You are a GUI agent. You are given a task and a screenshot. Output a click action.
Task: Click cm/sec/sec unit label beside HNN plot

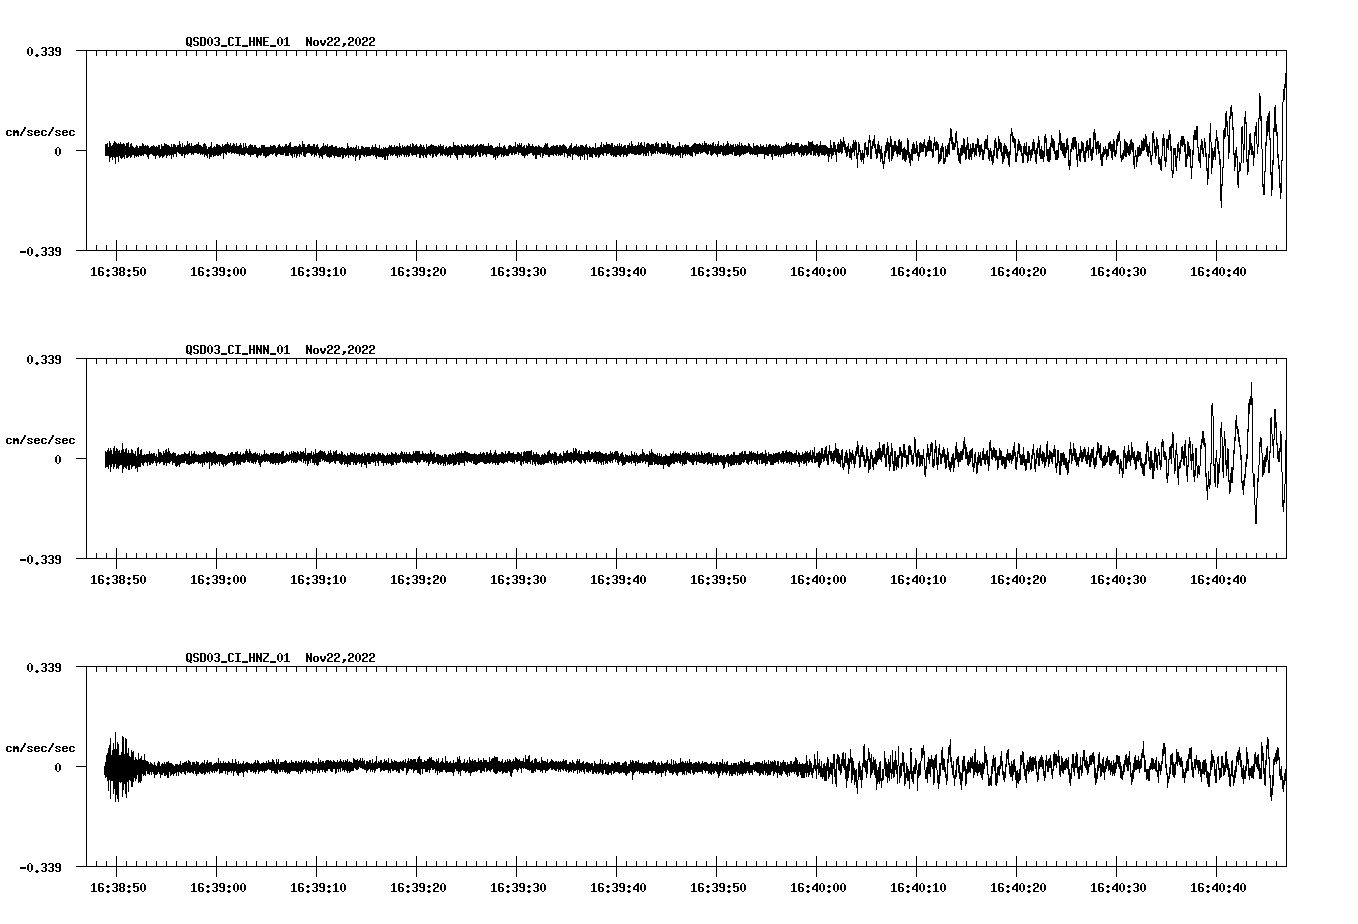click(x=40, y=440)
